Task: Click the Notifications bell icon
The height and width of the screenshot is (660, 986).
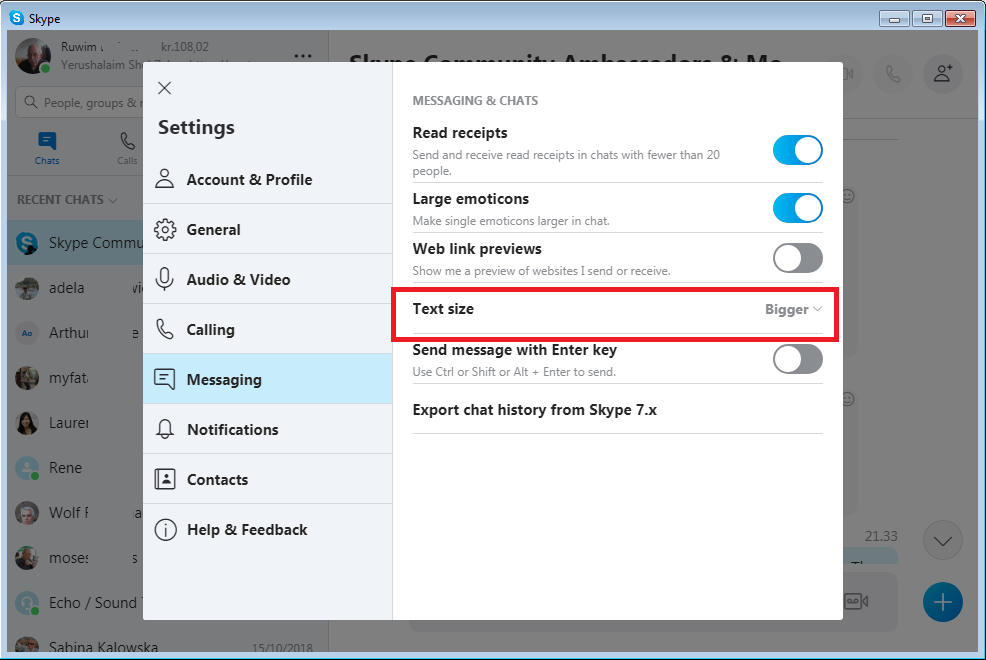Action: (165, 429)
